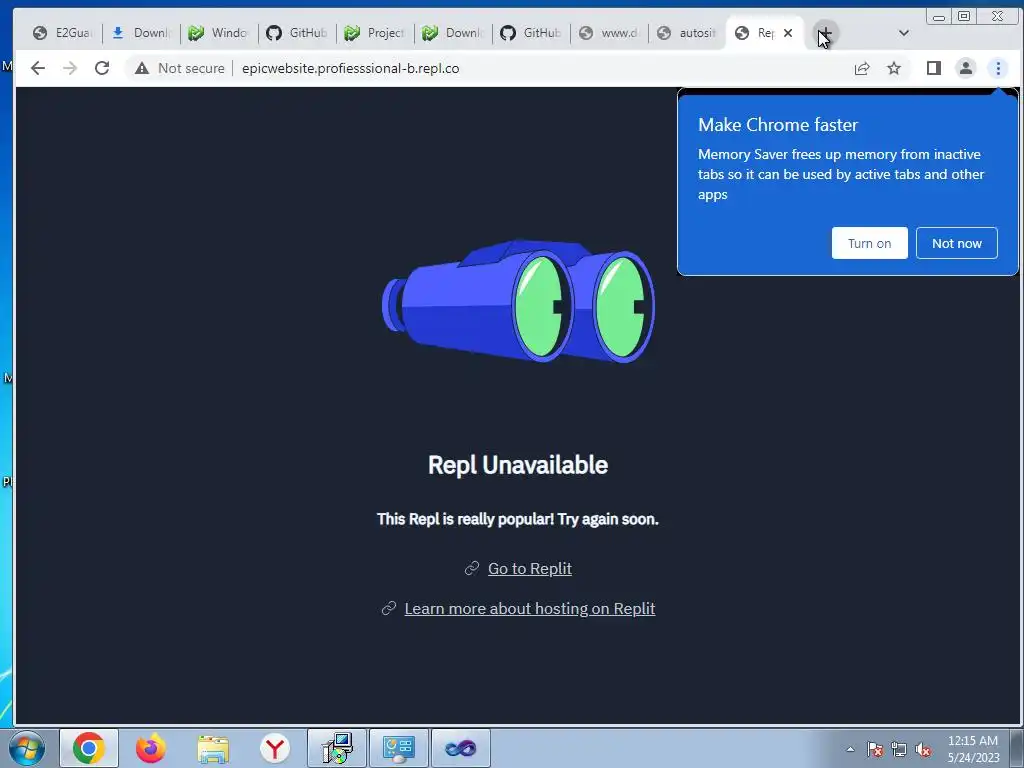Open the Chrome profile avatar
The width and height of the screenshot is (1024, 768).
[966, 68]
